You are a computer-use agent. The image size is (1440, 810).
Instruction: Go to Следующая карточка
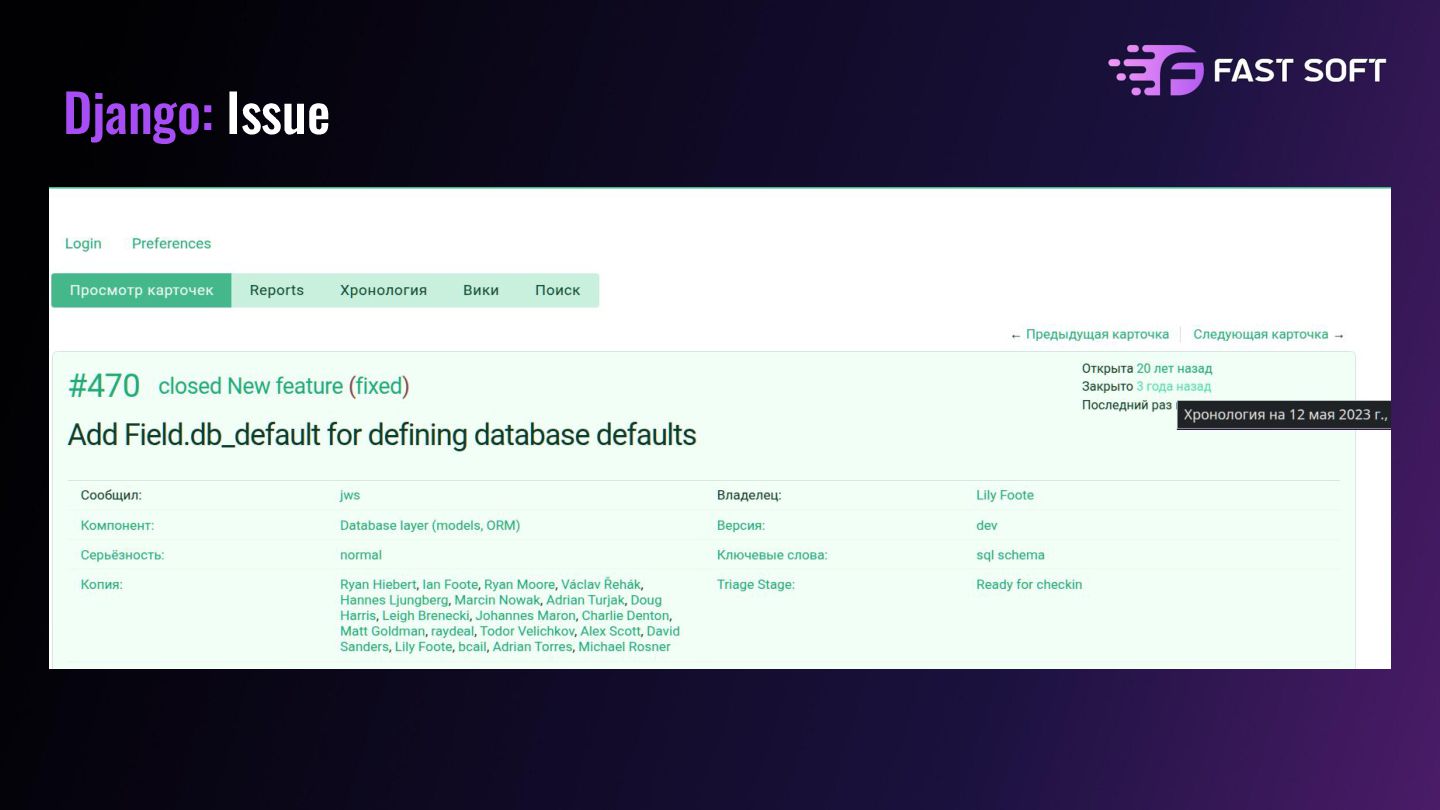coord(1260,334)
